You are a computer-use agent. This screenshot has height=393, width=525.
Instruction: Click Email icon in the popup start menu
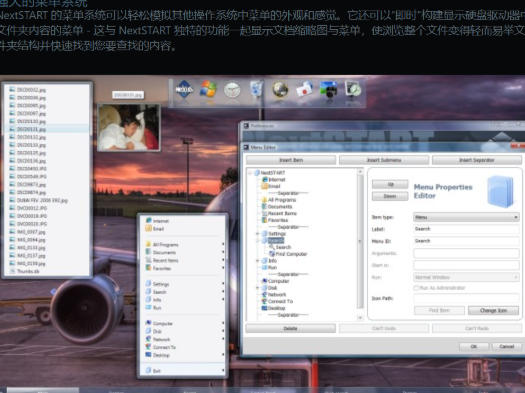[x=149, y=229]
